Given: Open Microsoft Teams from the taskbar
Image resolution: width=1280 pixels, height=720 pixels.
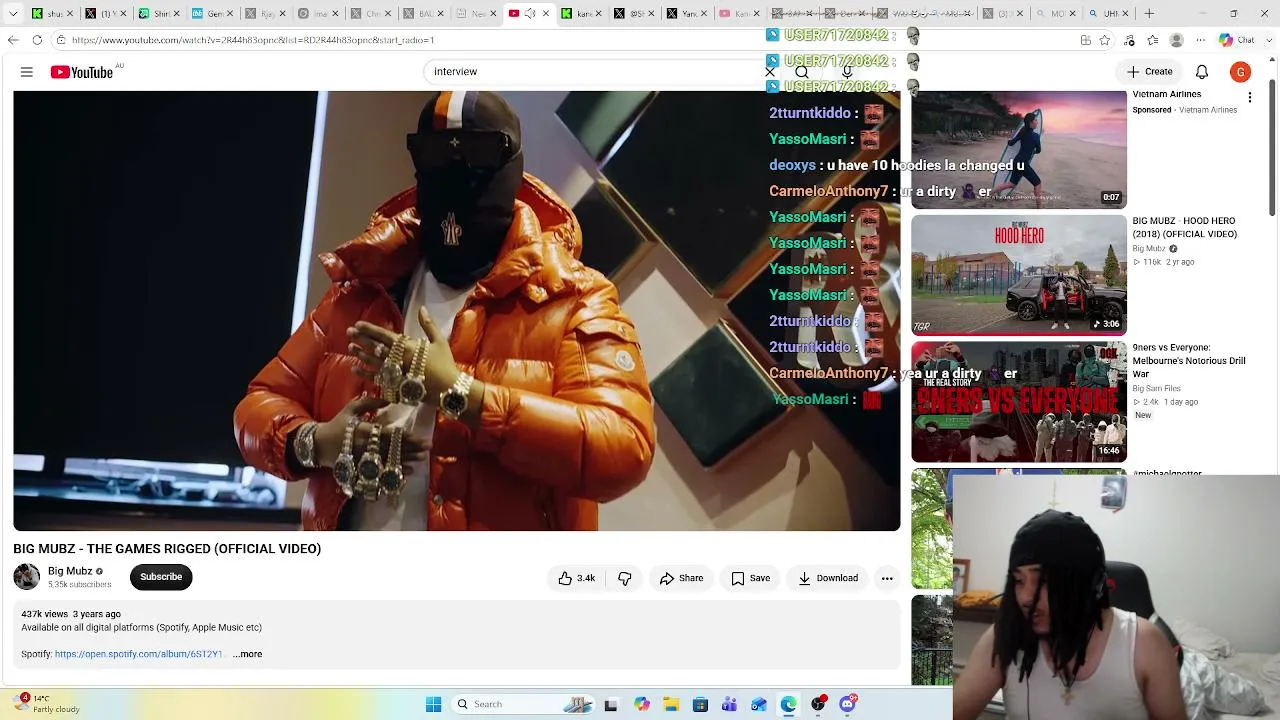Looking at the screenshot, I should [x=729, y=704].
